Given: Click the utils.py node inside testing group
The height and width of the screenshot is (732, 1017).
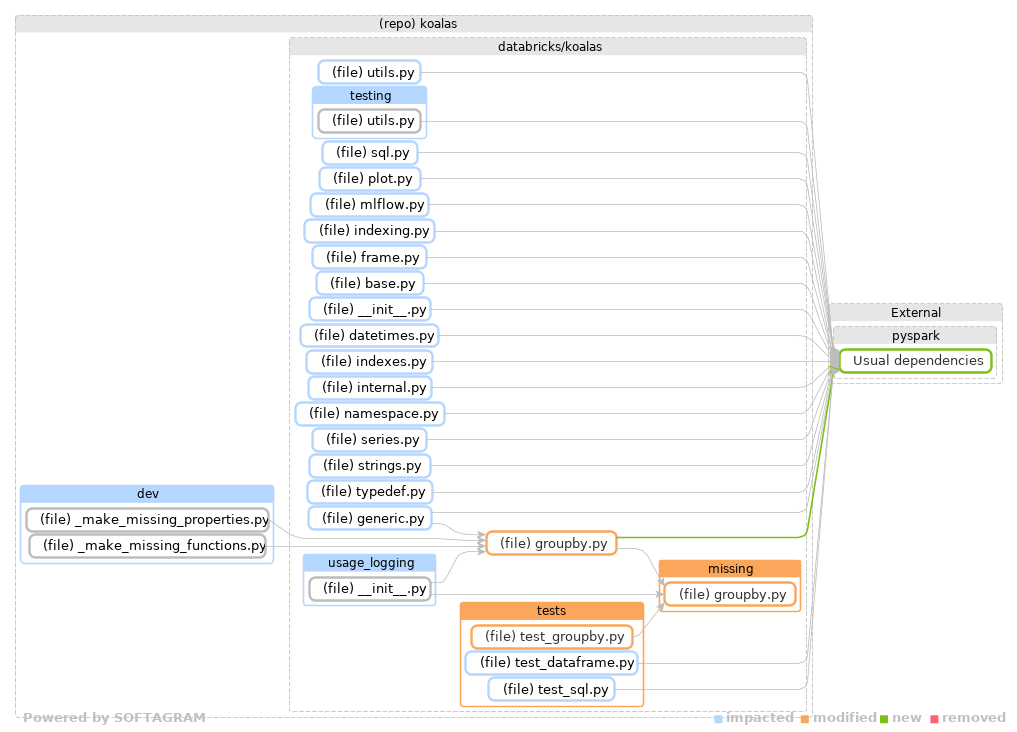Looking at the screenshot, I should click(x=369, y=120).
